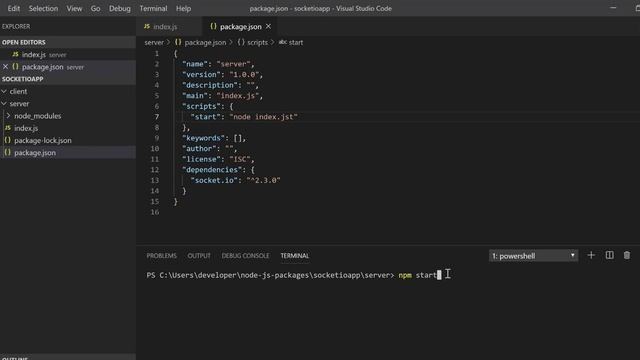This screenshot has width=640, height=360.
Task: Click the "main": "index.js" line
Action: 222,96
